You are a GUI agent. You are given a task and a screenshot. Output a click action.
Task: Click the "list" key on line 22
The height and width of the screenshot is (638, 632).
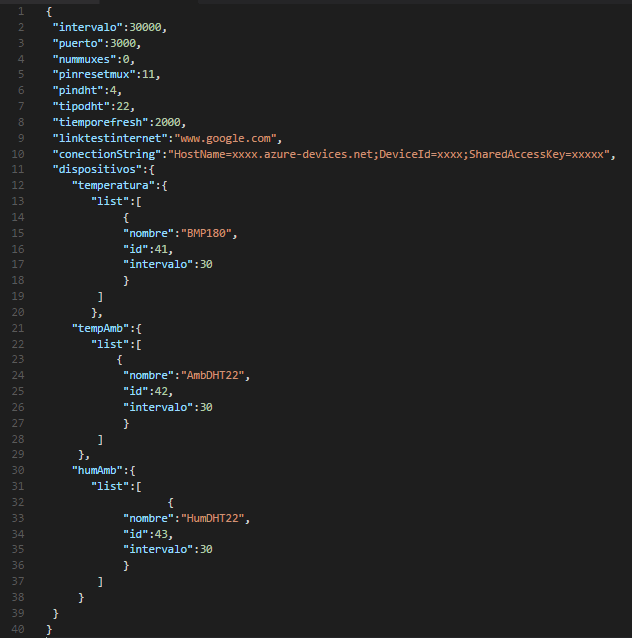[110, 344]
